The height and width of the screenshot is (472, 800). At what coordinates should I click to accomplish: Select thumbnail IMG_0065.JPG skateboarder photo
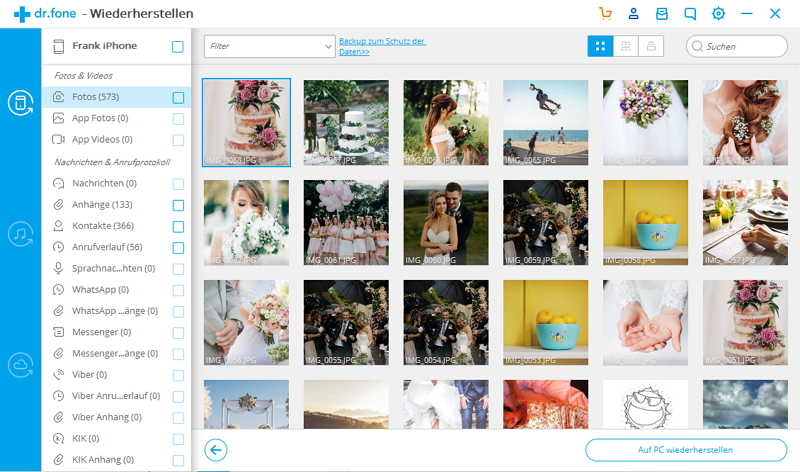pyautogui.click(x=545, y=122)
